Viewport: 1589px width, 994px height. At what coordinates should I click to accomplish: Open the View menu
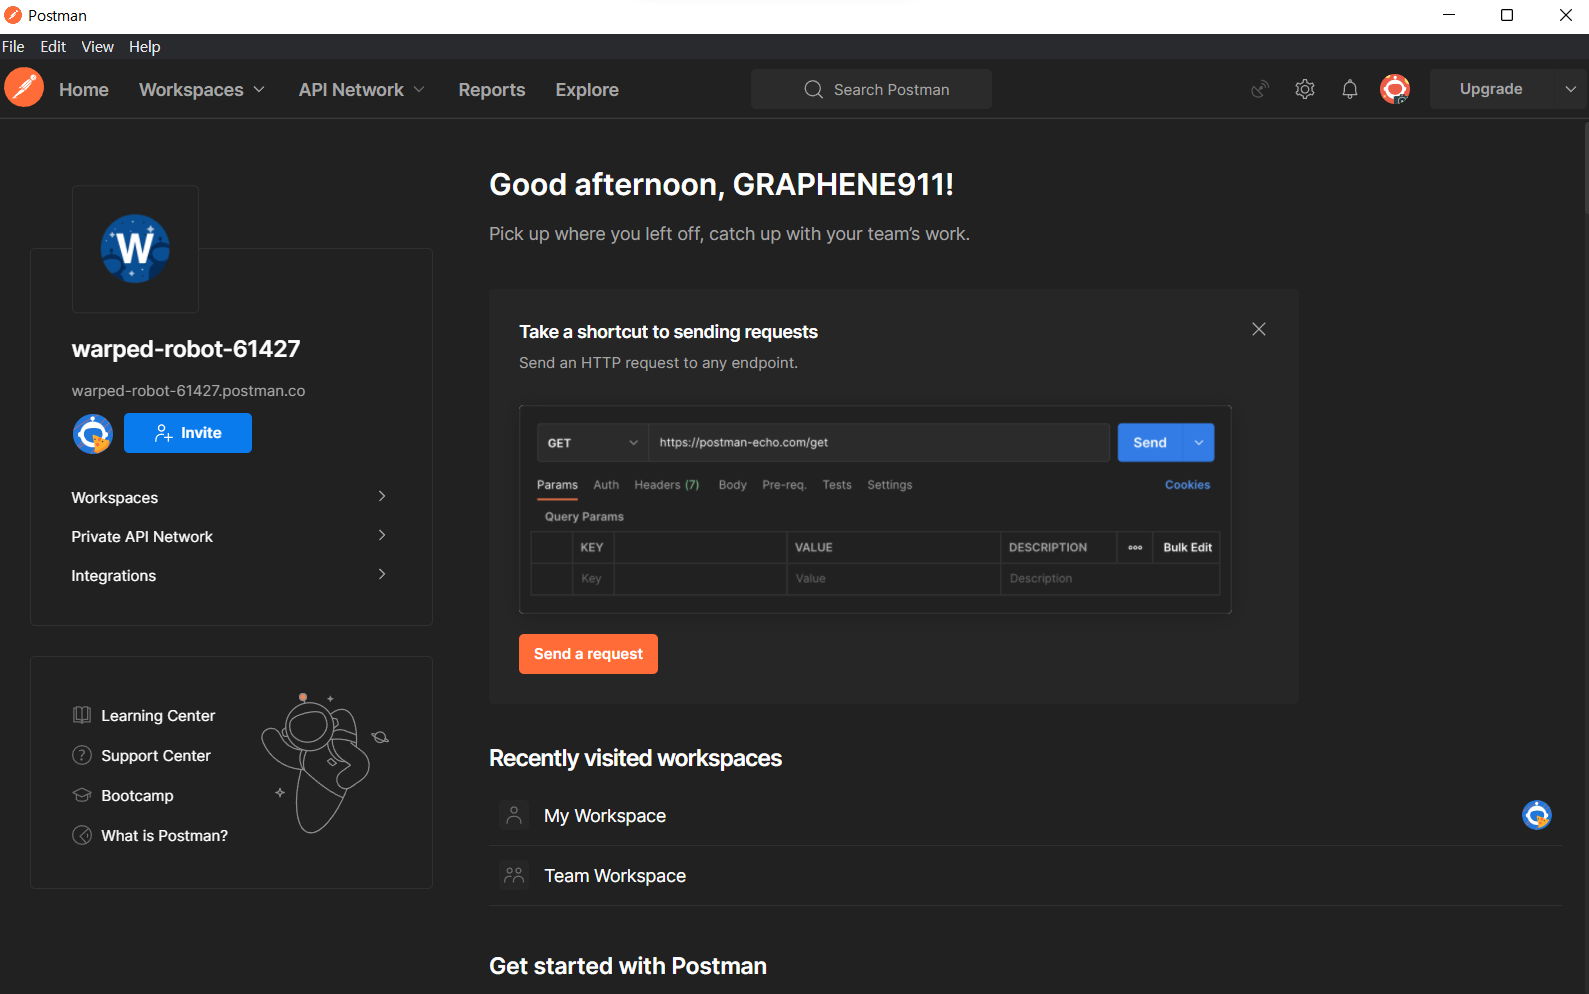pos(97,46)
